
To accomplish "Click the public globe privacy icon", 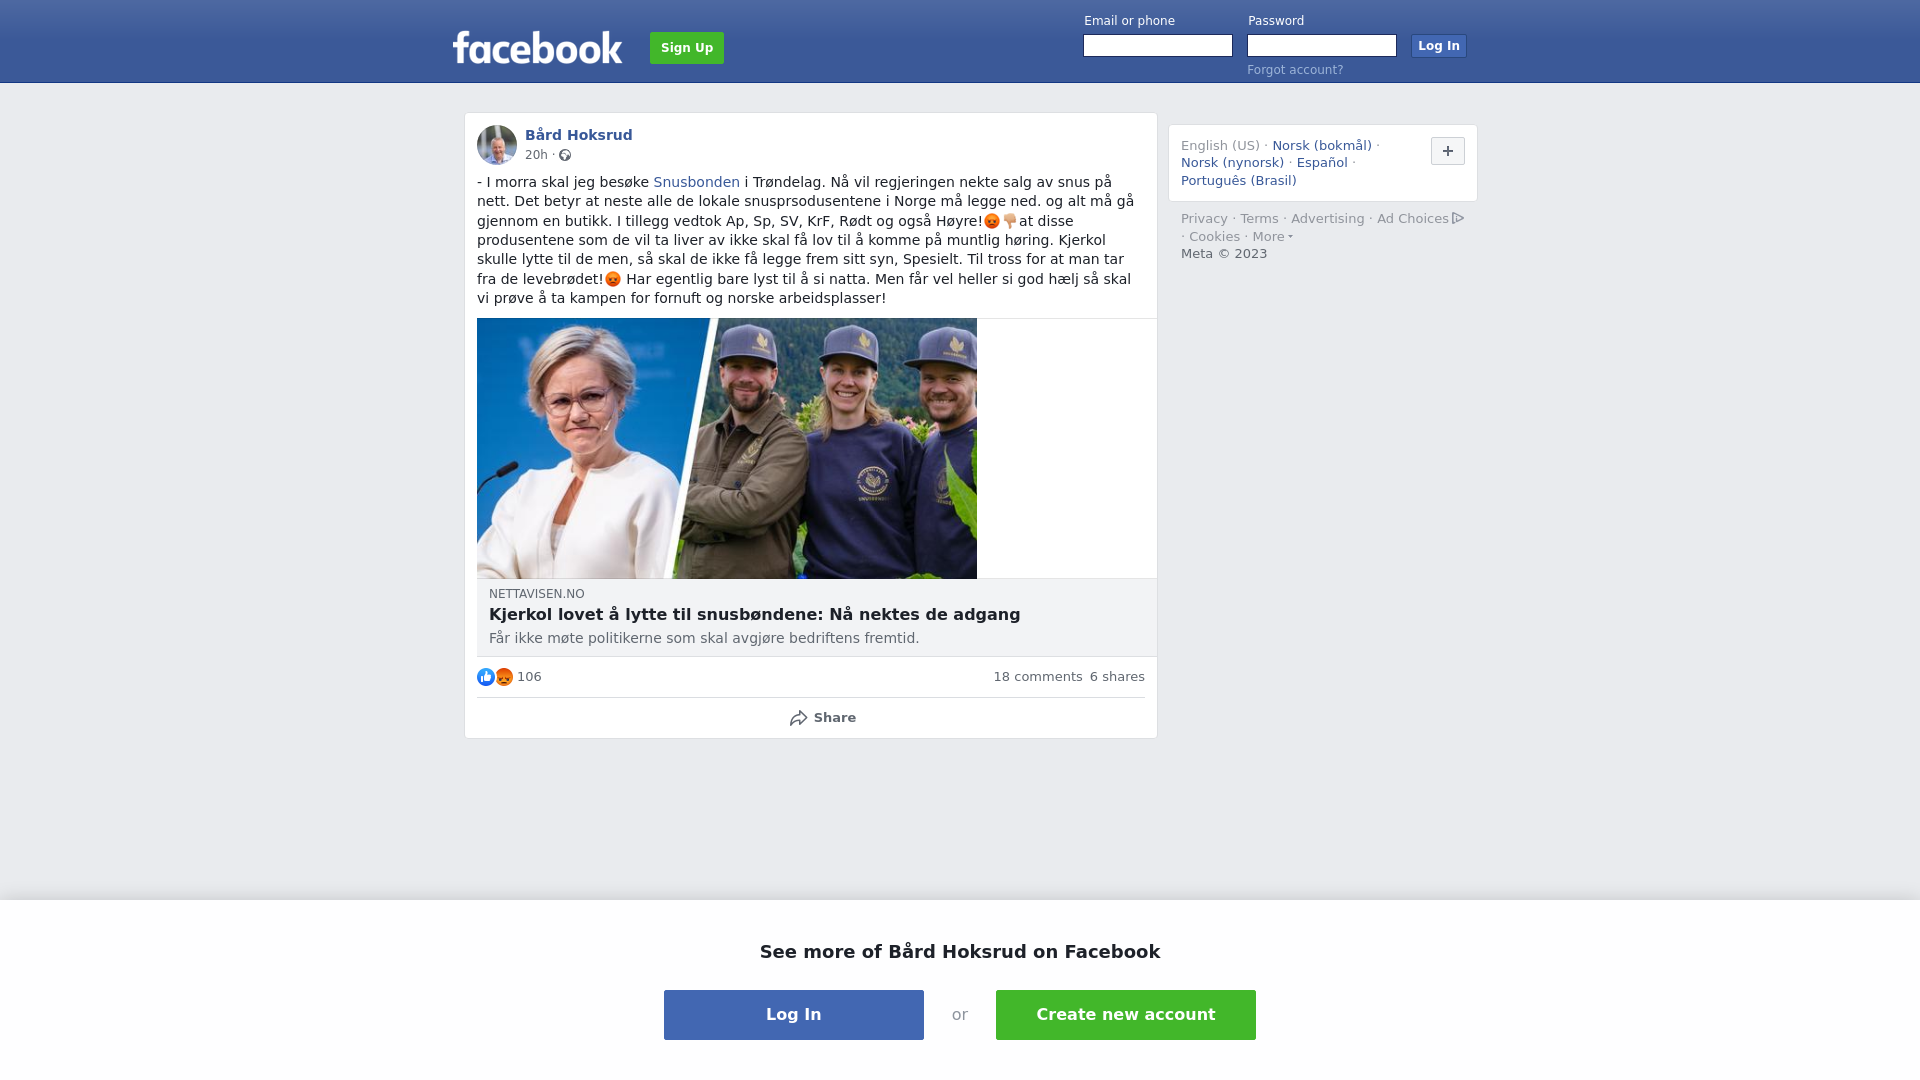I will tap(565, 155).
